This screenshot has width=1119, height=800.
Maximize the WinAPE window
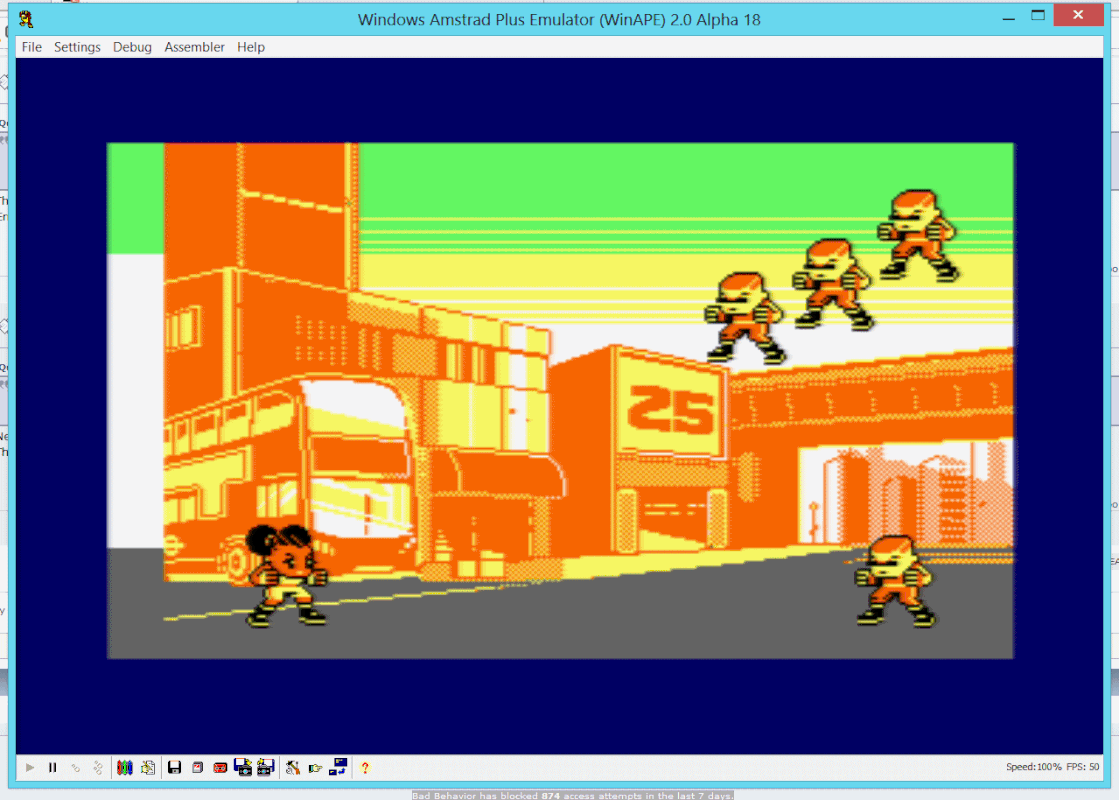click(1038, 16)
